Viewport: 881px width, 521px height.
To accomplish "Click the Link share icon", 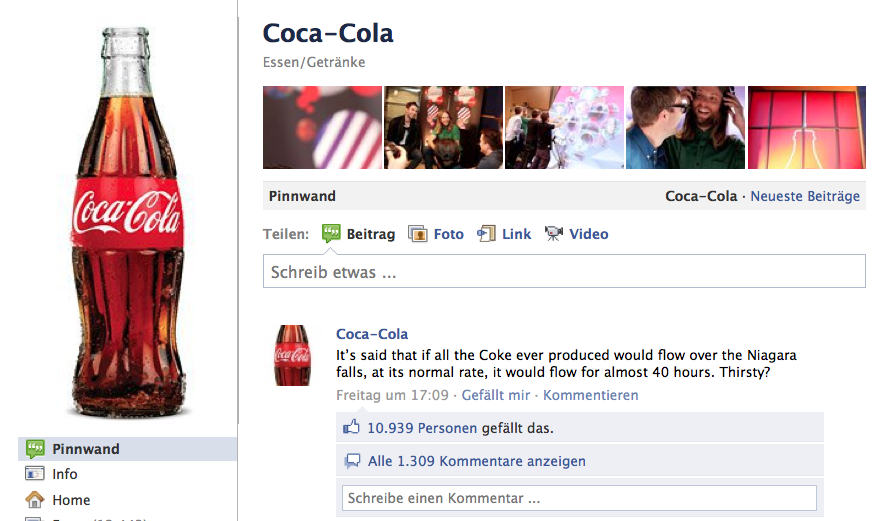I will coord(487,233).
